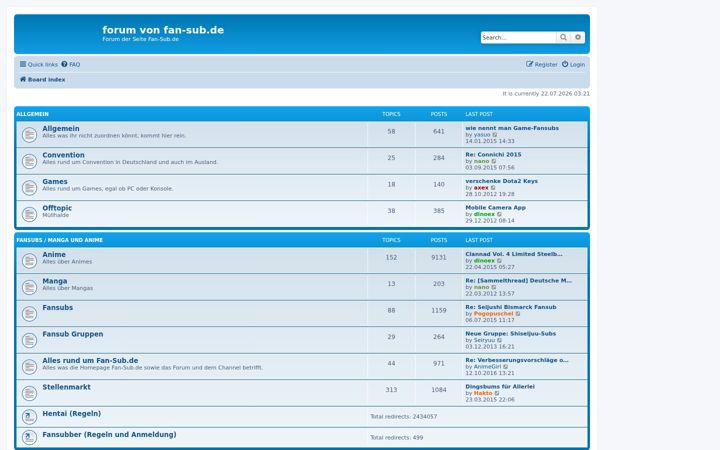Click Alles rund um Fan-Sub.de status icon

tap(29, 366)
